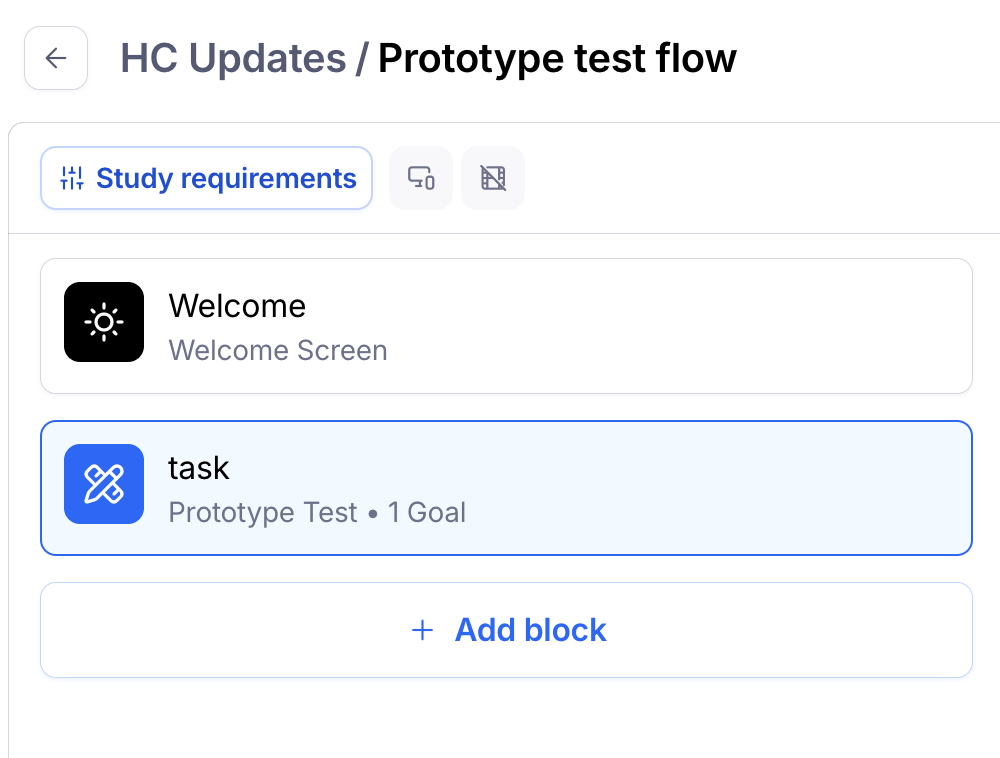Click the slash separator in the breadcrumb

click(x=362, y=58)
